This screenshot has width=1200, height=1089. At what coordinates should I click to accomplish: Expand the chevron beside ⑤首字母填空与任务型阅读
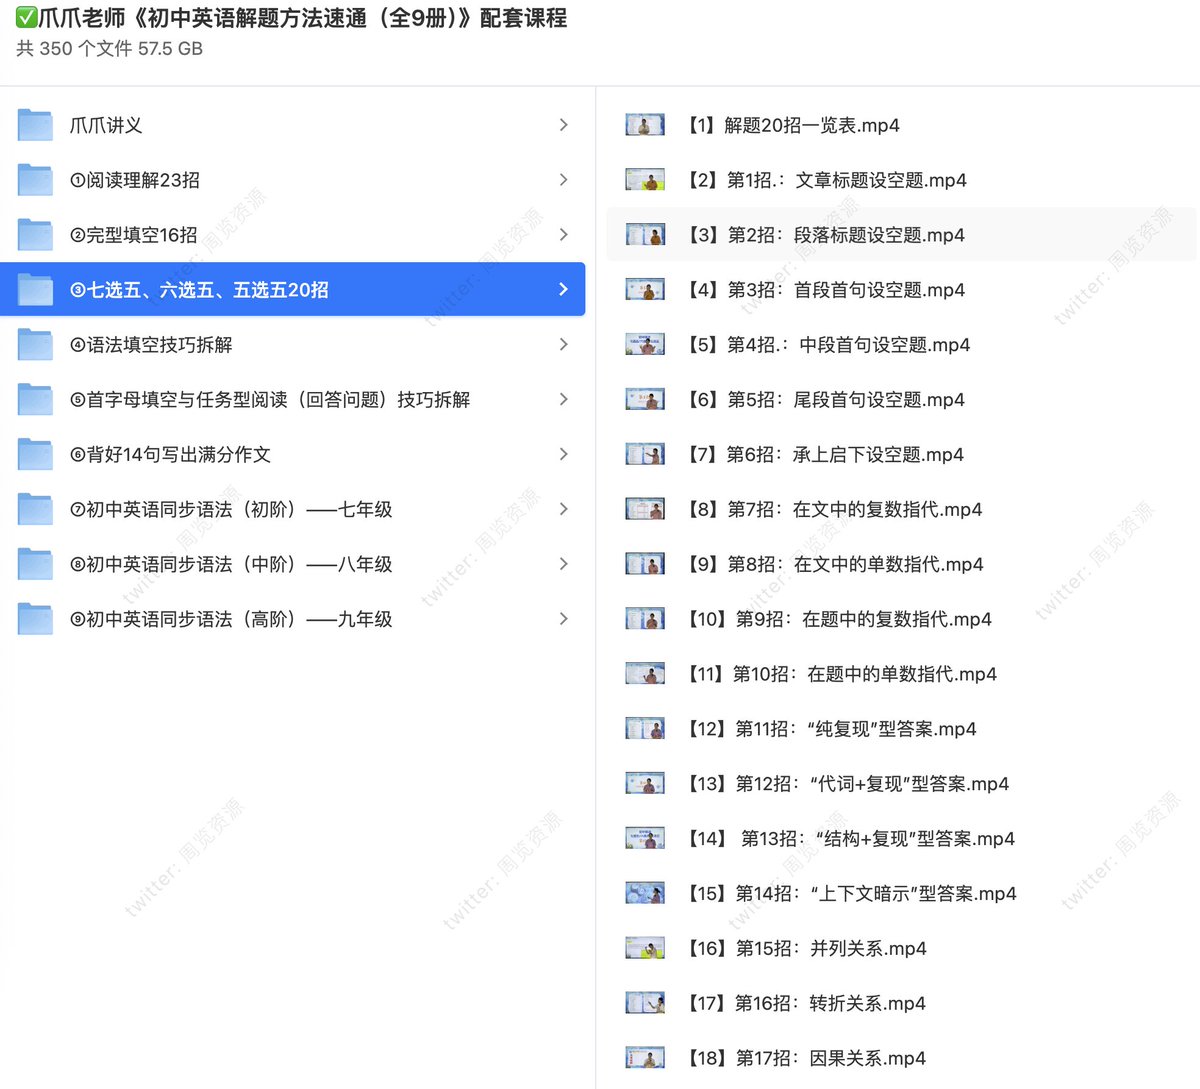563,399
